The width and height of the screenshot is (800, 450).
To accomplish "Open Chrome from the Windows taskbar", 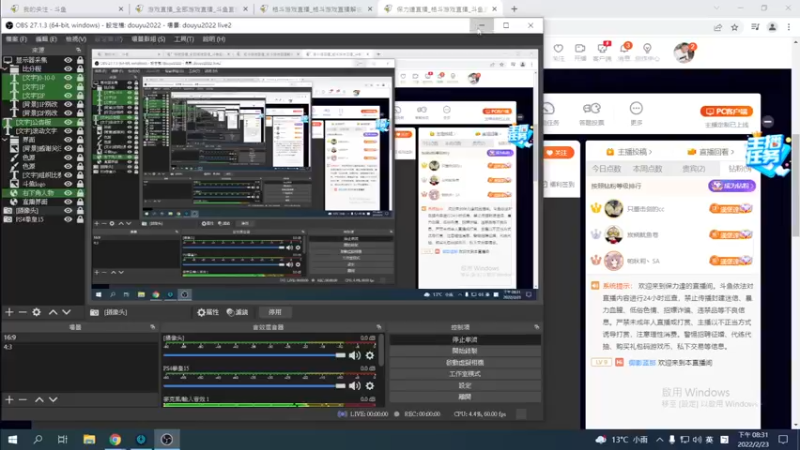I will (x=115, y=439).
